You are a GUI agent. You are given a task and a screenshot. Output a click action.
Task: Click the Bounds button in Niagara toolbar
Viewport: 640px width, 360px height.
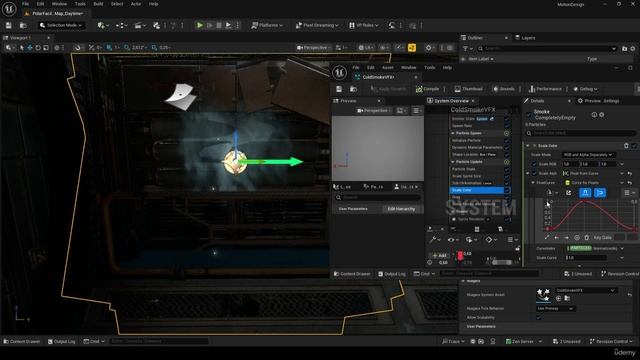click(503, 89)
